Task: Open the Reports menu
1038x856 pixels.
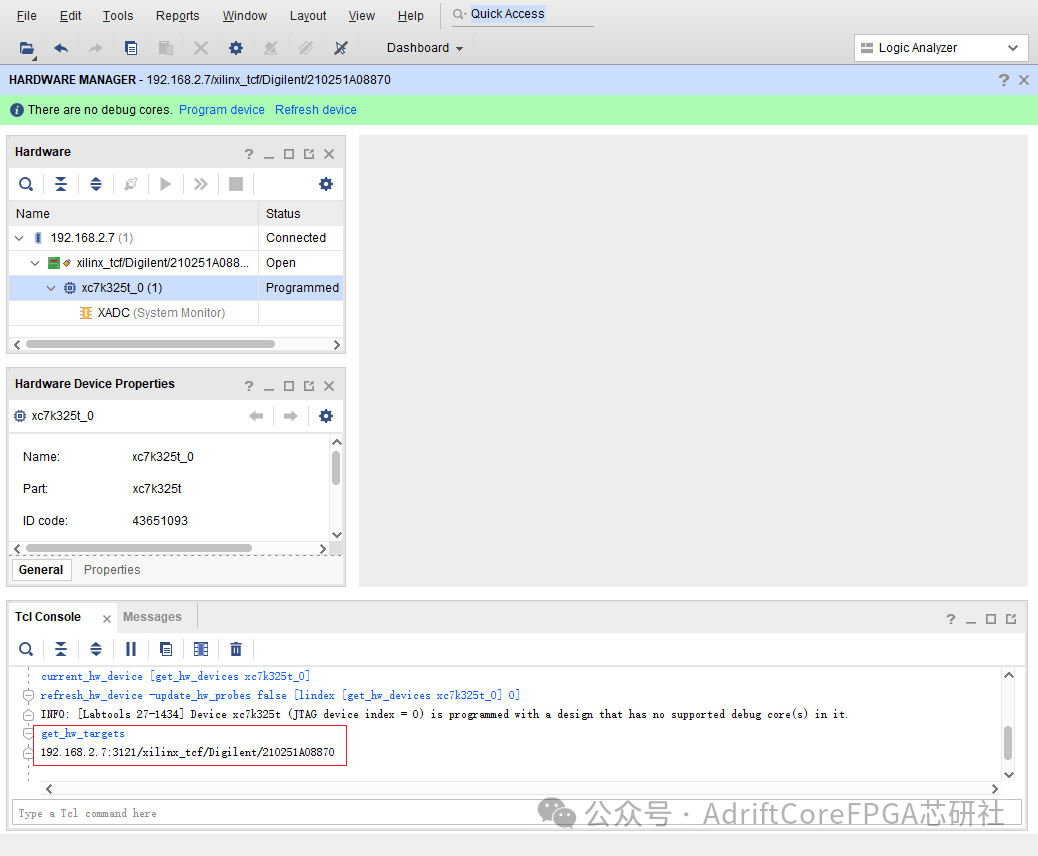Action: click(177, 15)
